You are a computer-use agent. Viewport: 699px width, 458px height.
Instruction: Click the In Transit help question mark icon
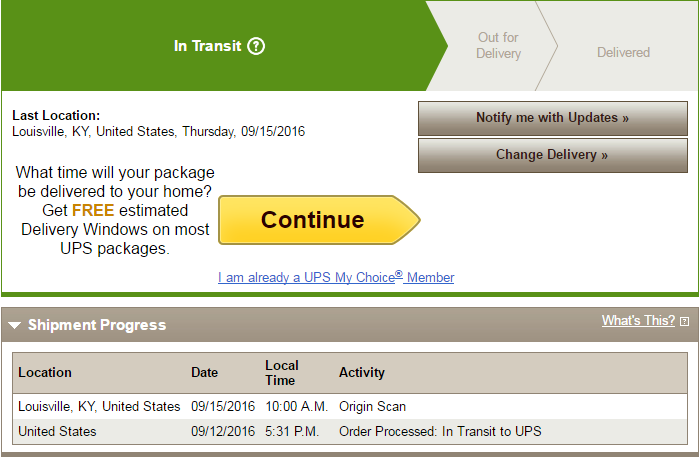[256, 46]
